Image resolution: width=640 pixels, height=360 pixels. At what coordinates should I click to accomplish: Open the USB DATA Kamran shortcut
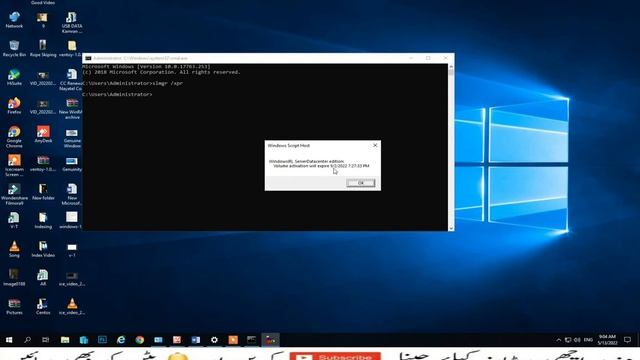click(72, 22)
